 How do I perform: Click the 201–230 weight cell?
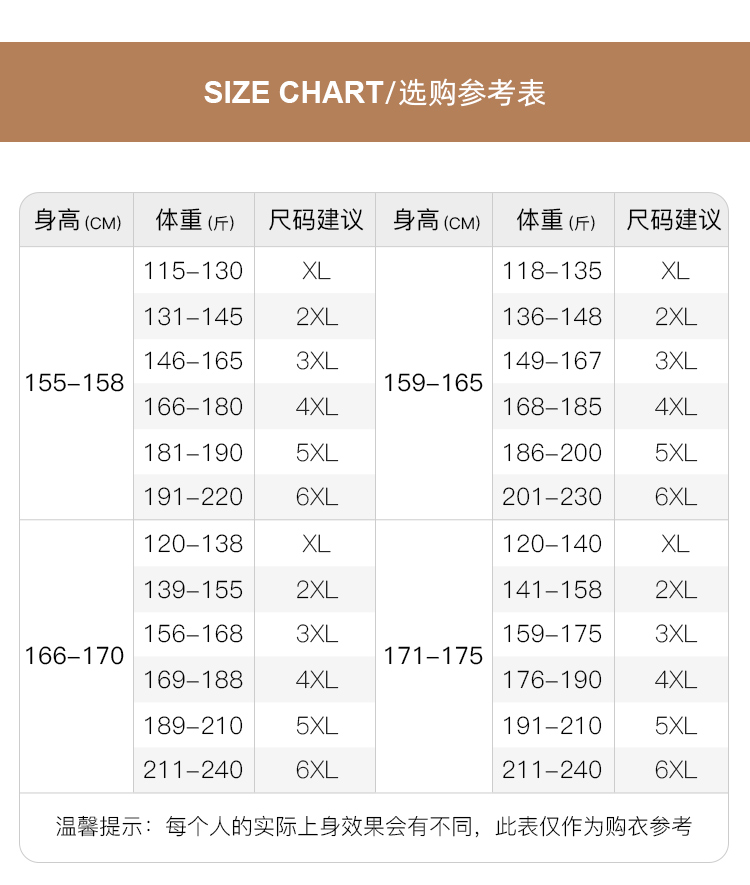click(552, 497)
